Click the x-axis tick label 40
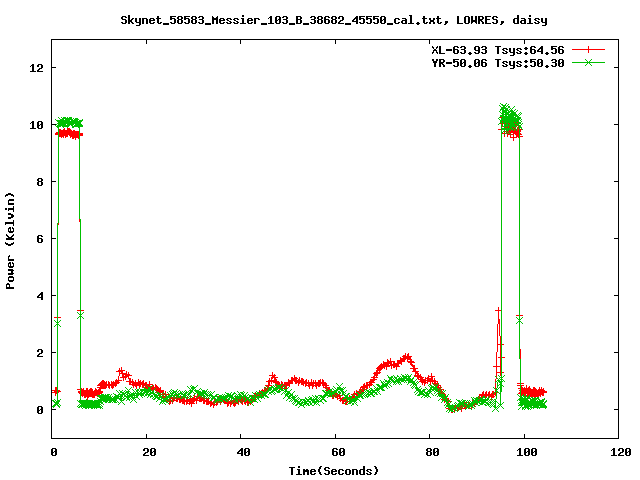The image size is (640, 480). pyautogui.click(x=244, y=452)
